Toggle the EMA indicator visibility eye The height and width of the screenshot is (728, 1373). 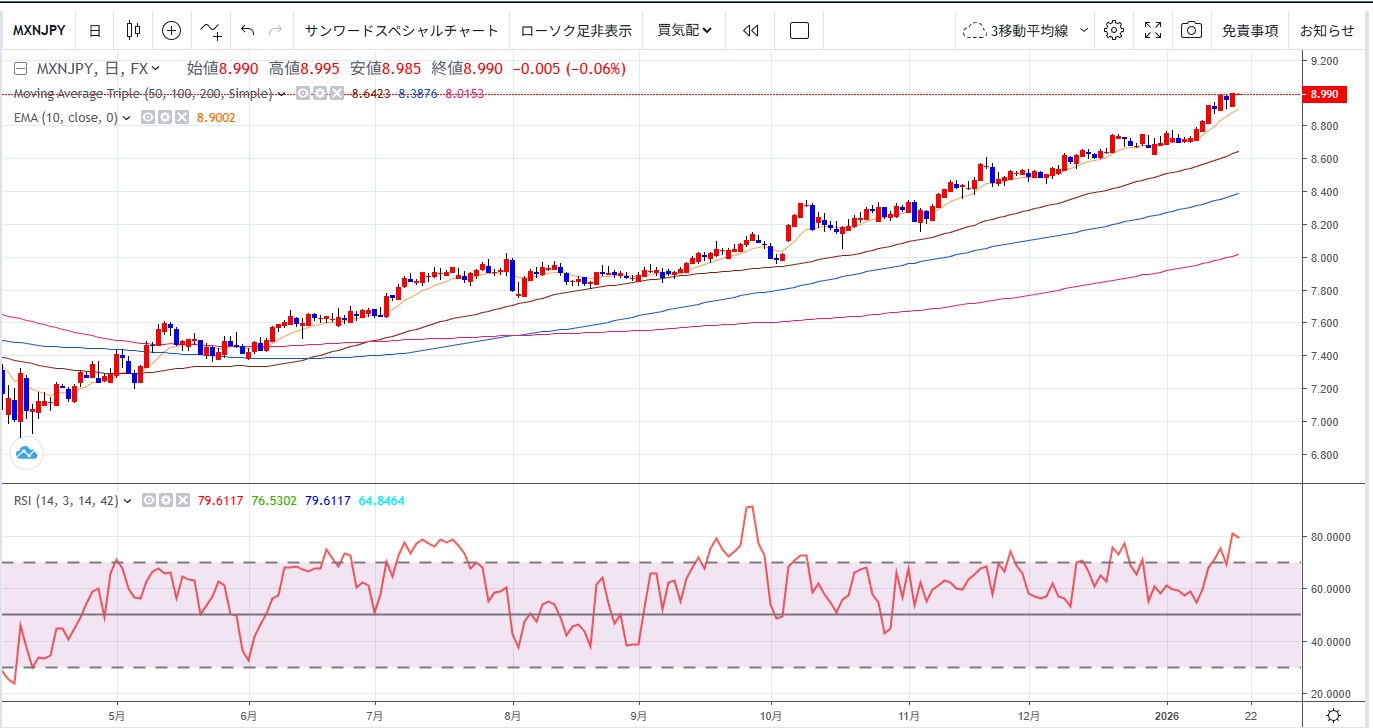pos(147,118)
